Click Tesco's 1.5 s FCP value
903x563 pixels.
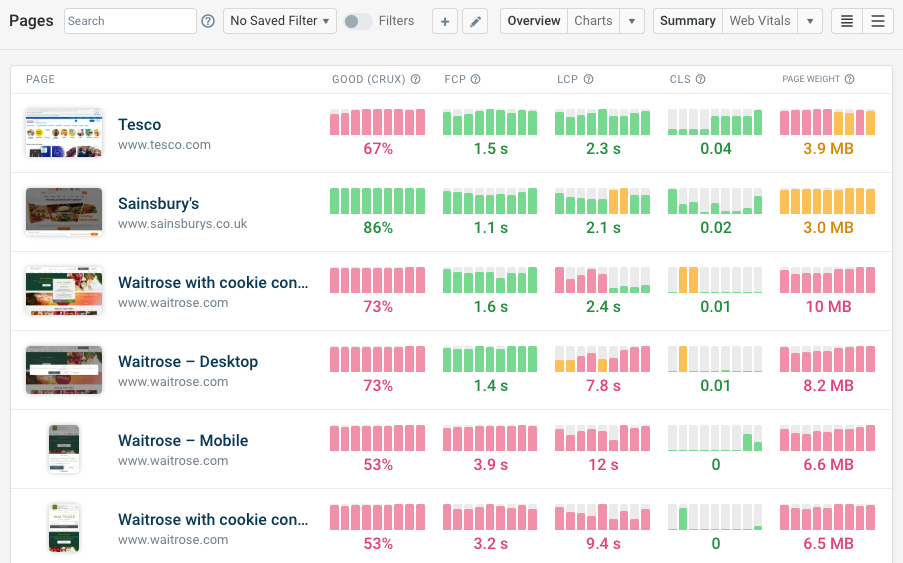(491, 149)
